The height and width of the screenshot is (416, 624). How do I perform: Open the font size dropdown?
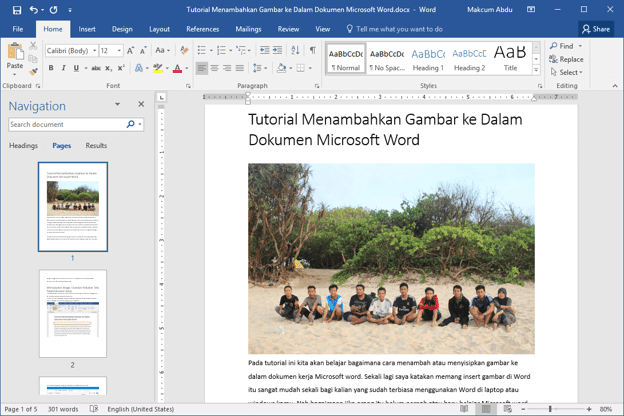pos(119,51)
